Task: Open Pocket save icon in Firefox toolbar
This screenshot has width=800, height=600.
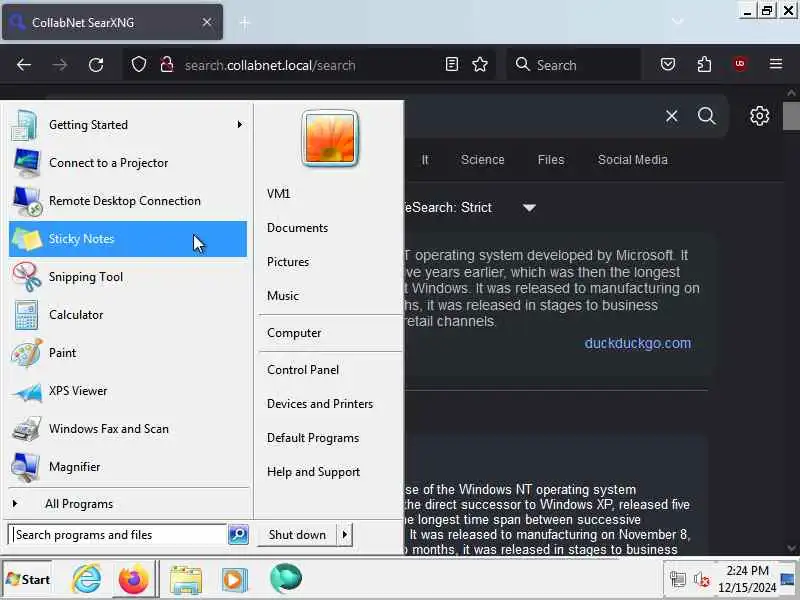Action: [x=668, y=64]
